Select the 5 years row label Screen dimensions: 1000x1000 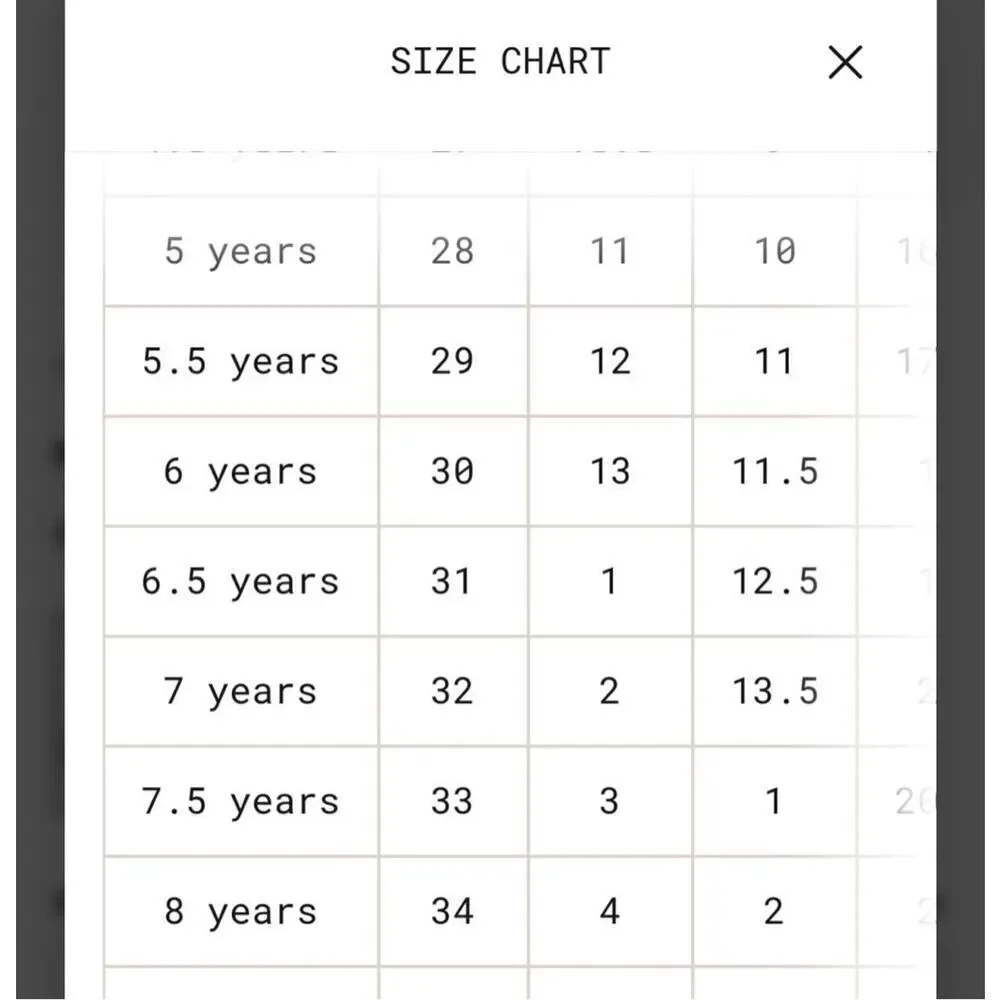coord(241,251)
